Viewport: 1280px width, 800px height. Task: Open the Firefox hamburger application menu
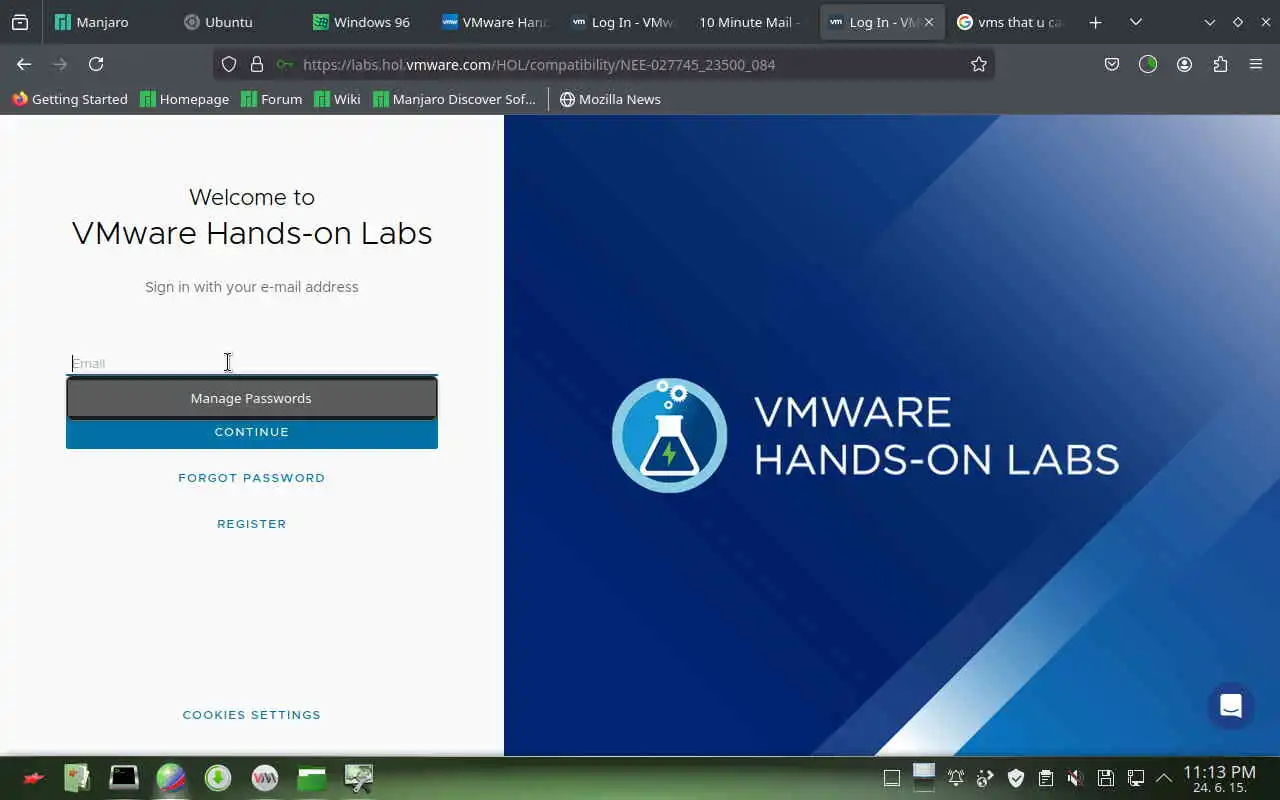coord(1256,64)
